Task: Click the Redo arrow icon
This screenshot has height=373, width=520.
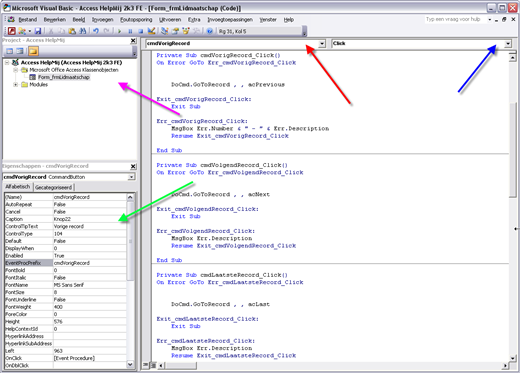Action: 106,31
